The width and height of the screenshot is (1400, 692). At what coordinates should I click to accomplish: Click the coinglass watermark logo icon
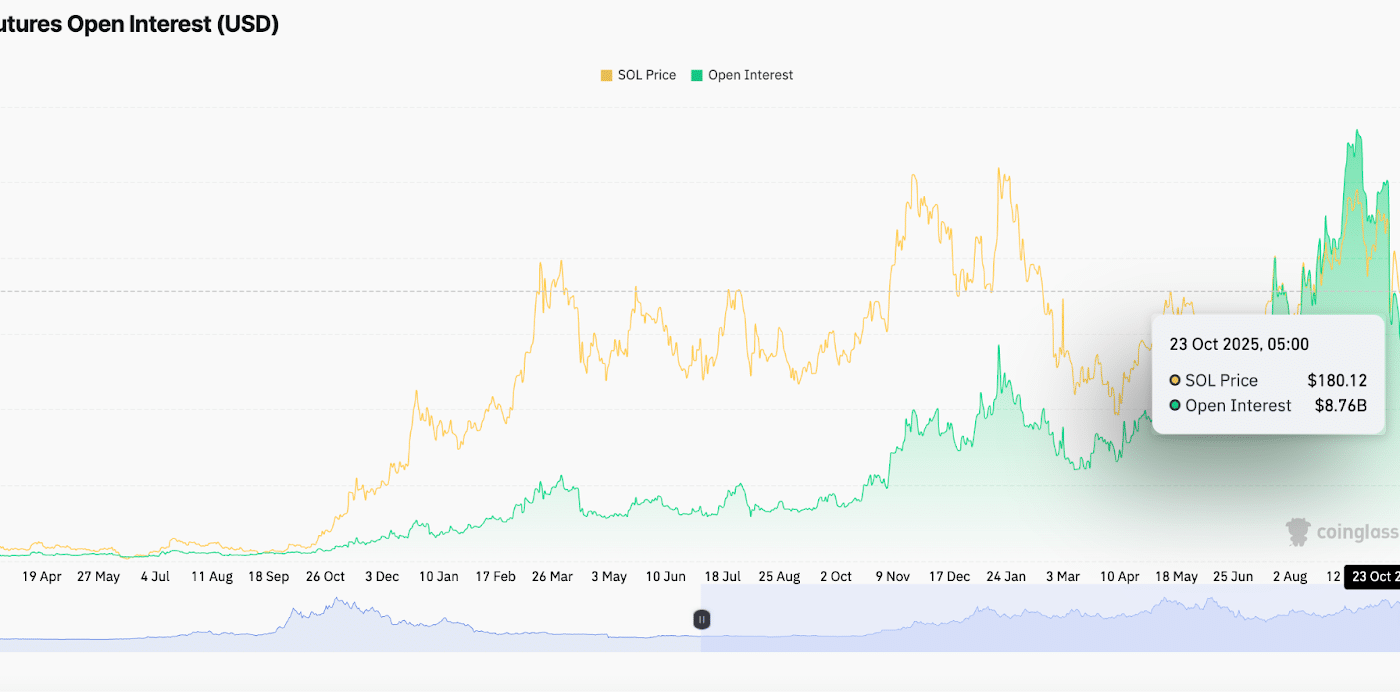(1298, 532)
